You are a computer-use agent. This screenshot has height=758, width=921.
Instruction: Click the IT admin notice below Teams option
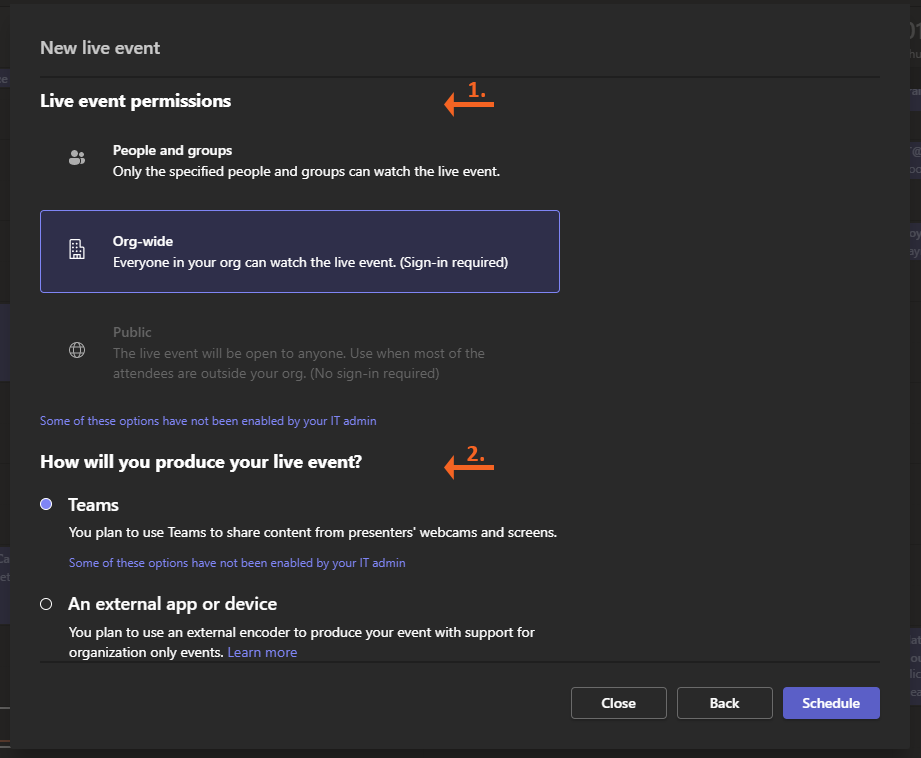coord(237,563)
